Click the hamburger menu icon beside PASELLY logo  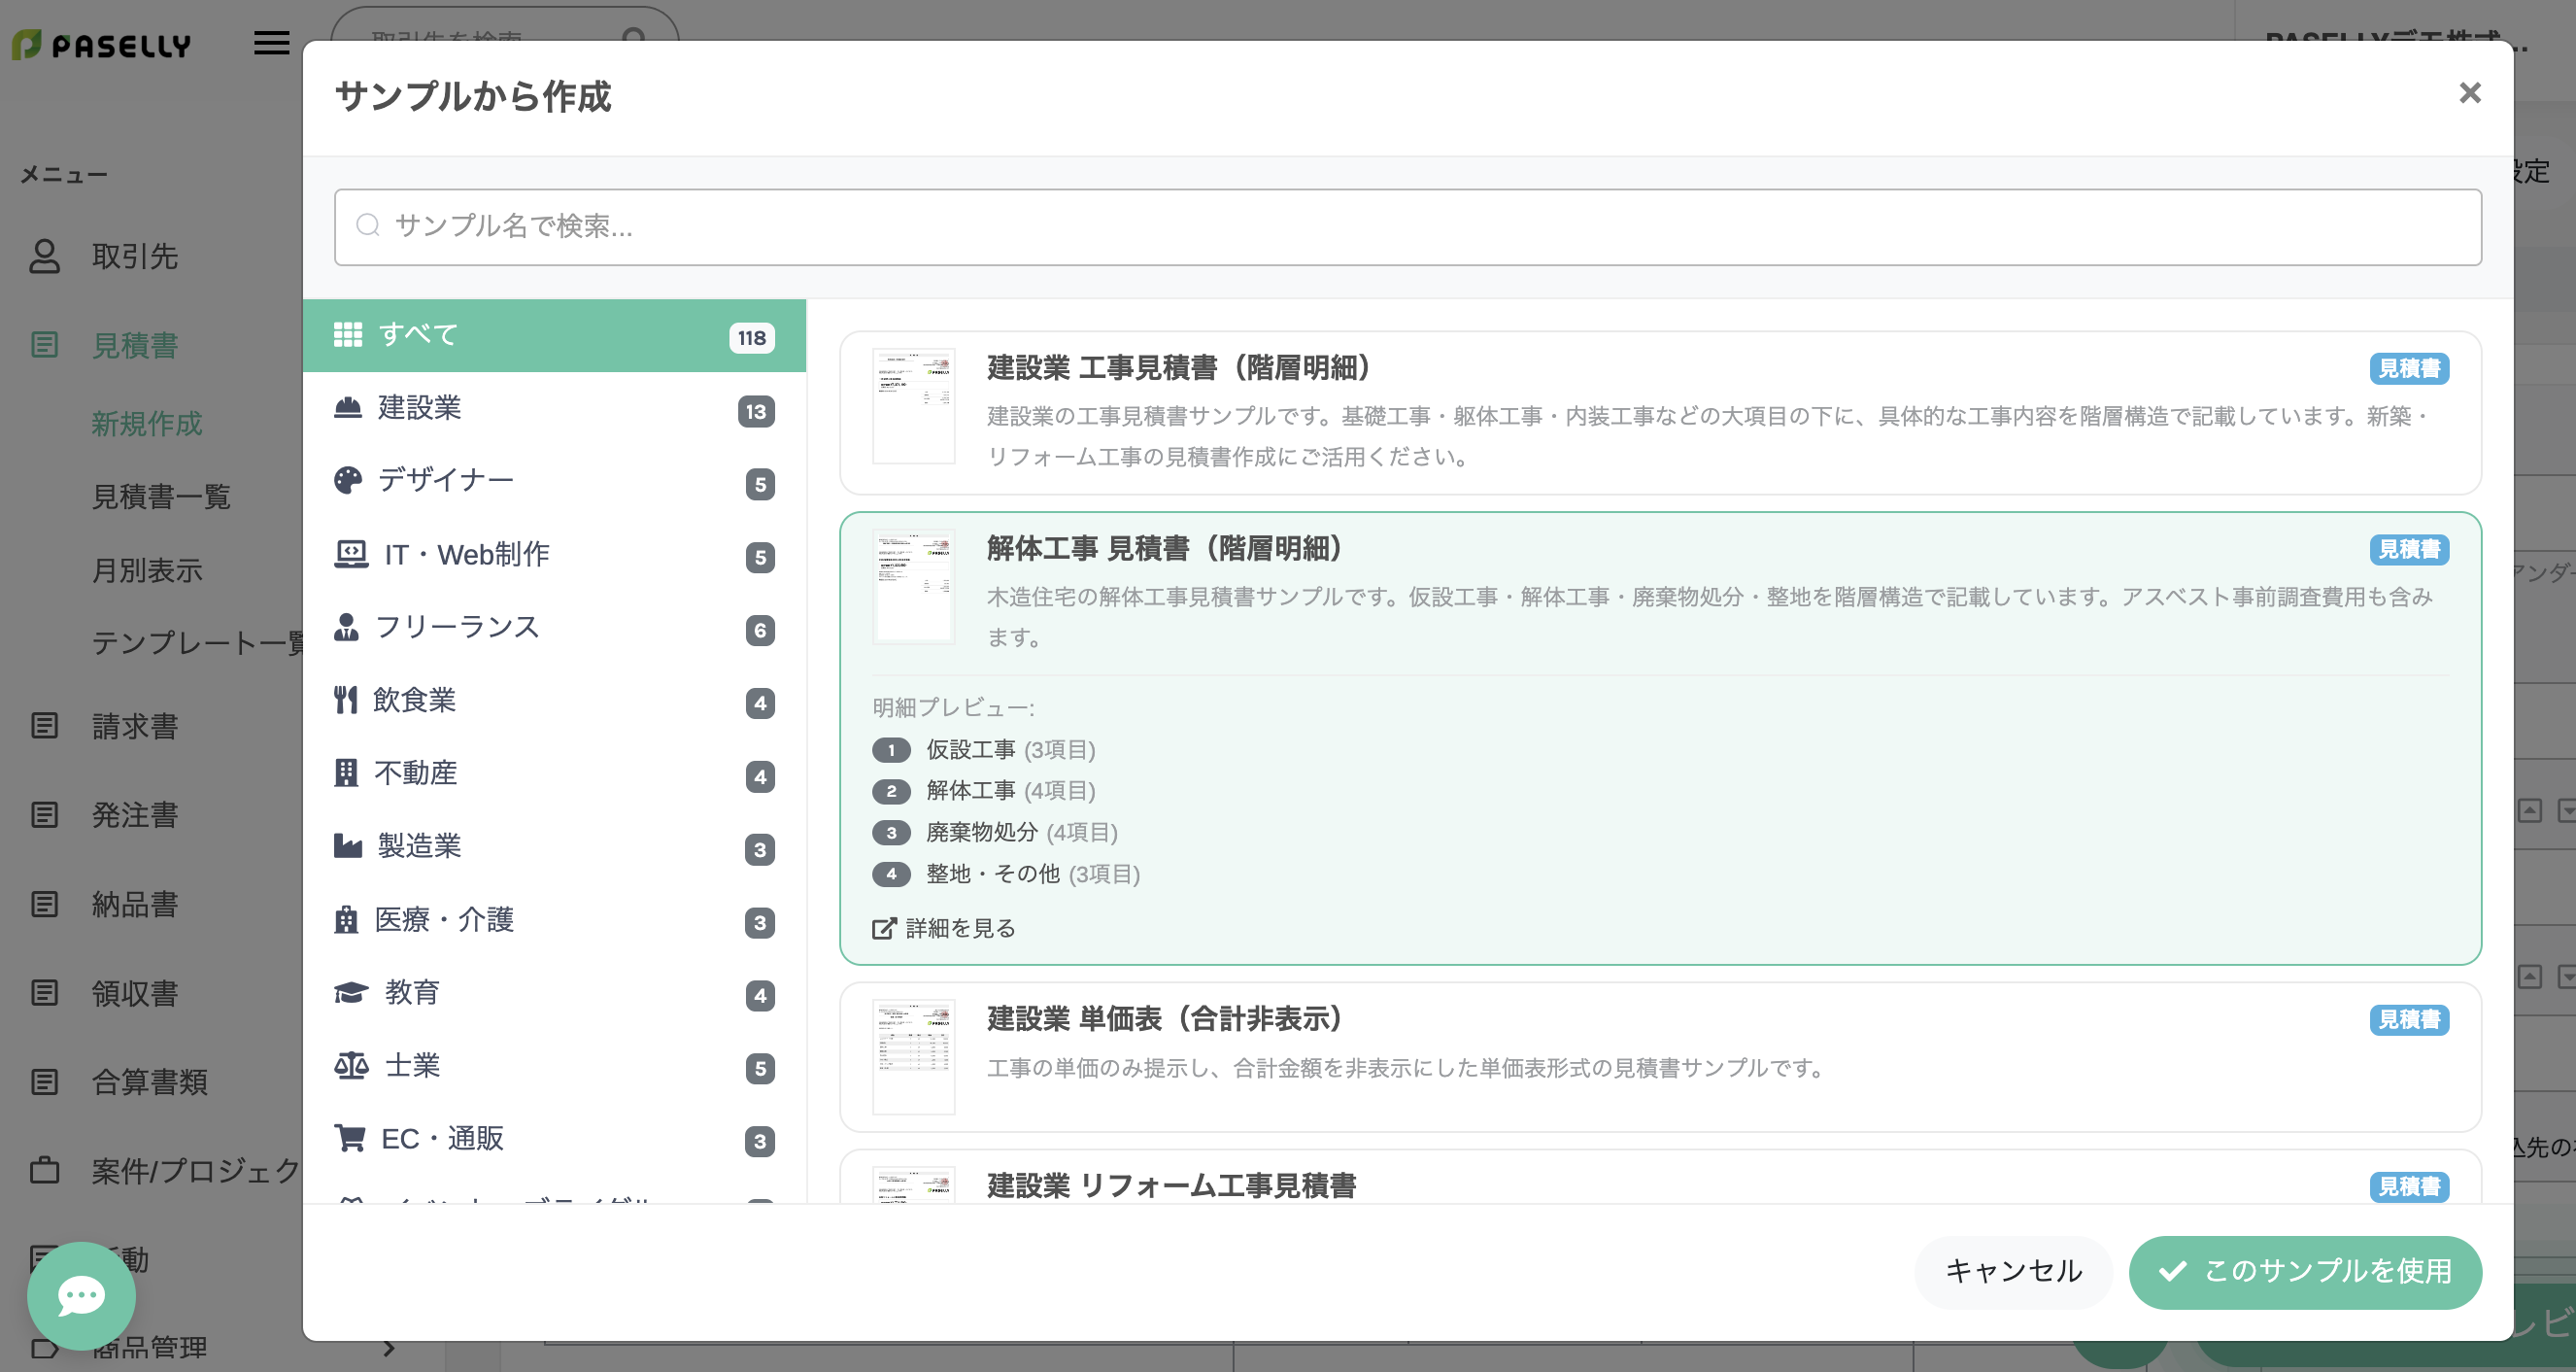tap(271, 43)
